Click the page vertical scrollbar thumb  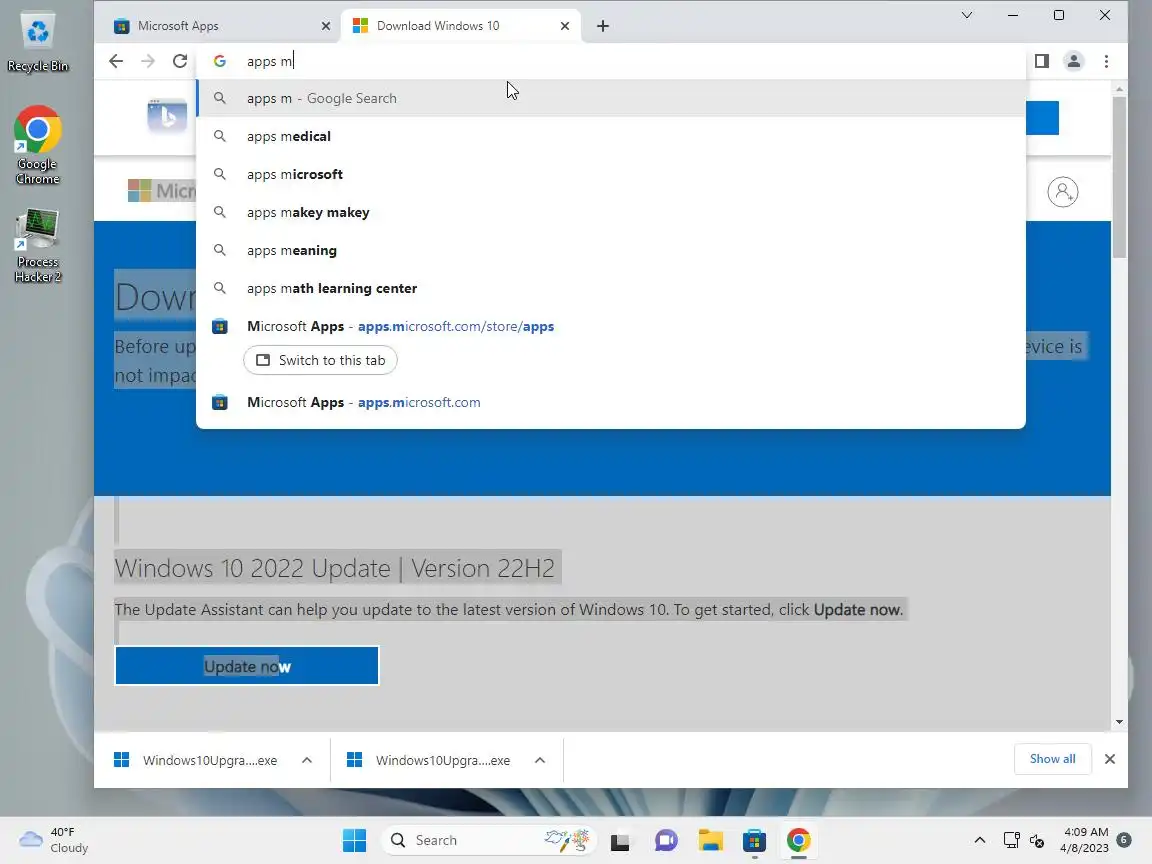click(x=1119, y=176)
